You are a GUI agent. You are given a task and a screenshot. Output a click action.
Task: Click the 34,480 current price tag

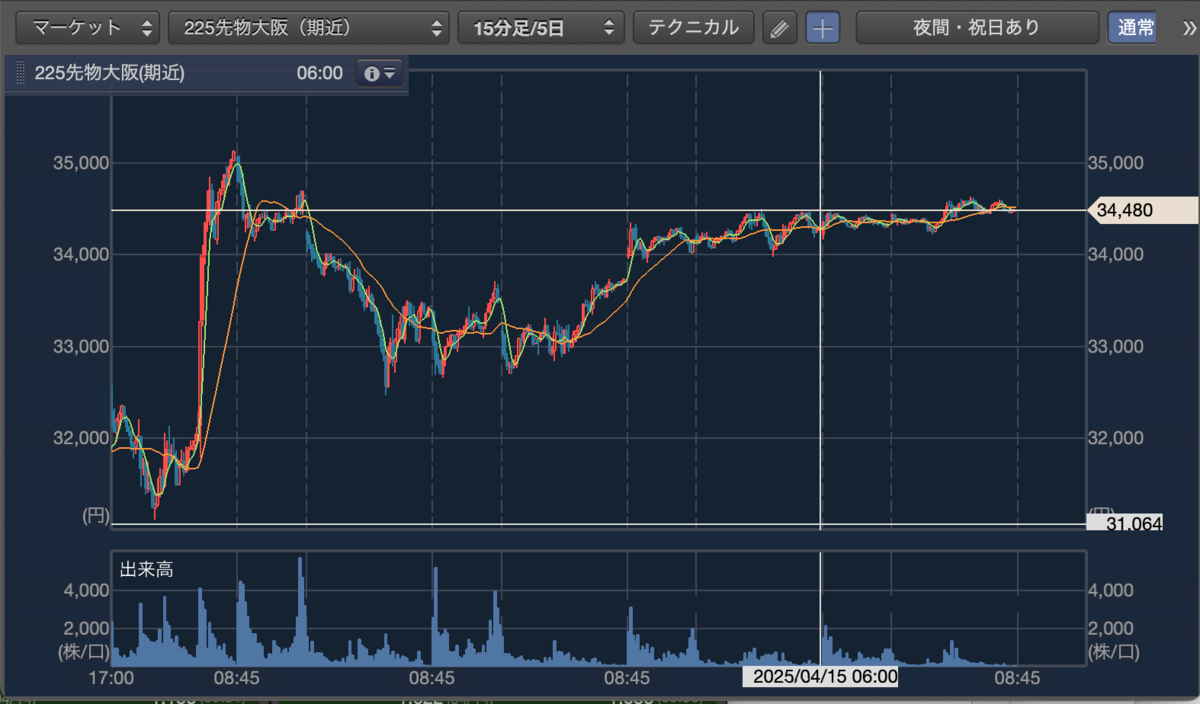click(1143, 210)
